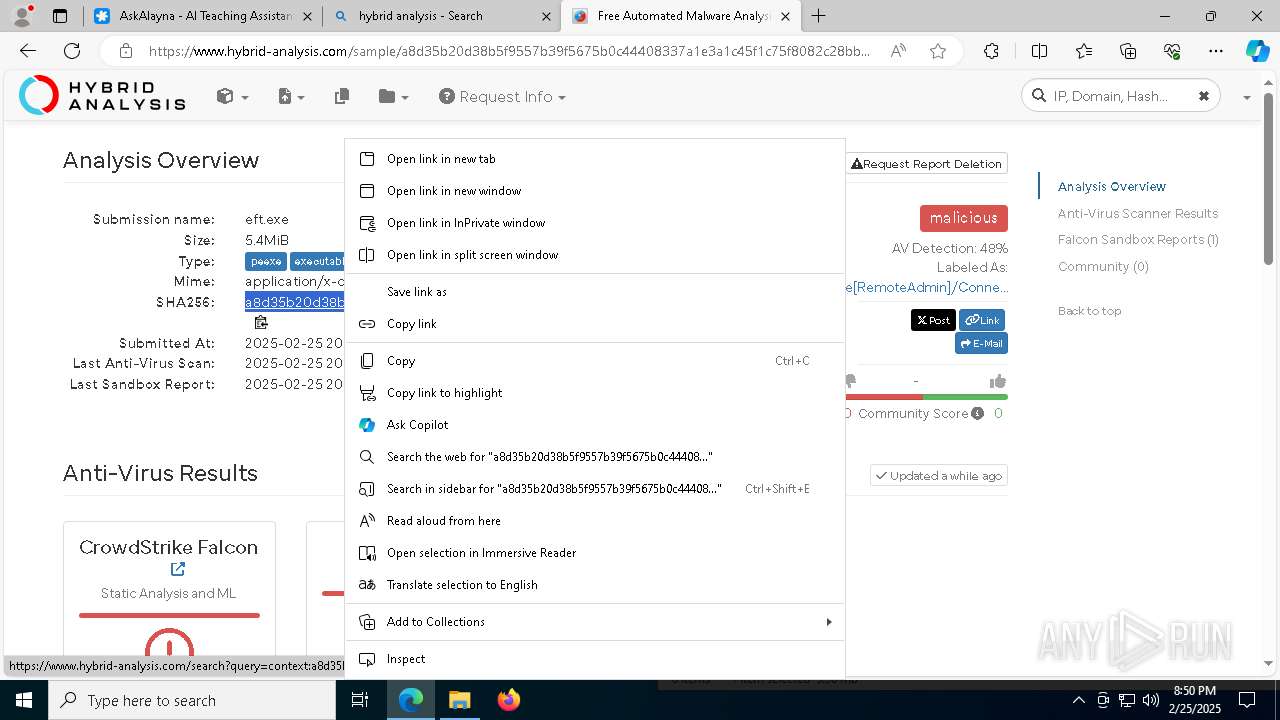Click the E-Mail share button
The height and width of the screenshot is (720, 1280).
tap(981, 343)
